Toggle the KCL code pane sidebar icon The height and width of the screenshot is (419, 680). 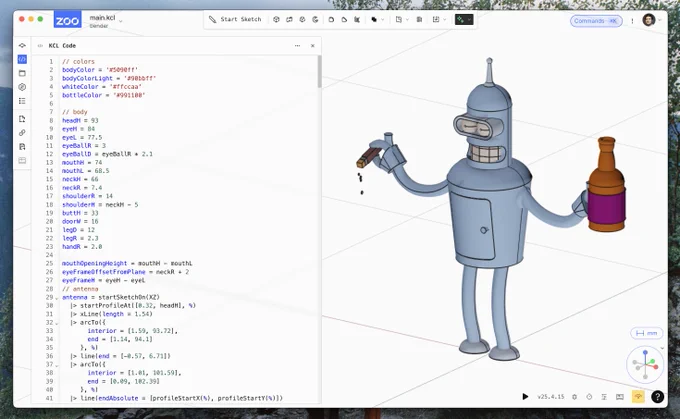[22, 59]
